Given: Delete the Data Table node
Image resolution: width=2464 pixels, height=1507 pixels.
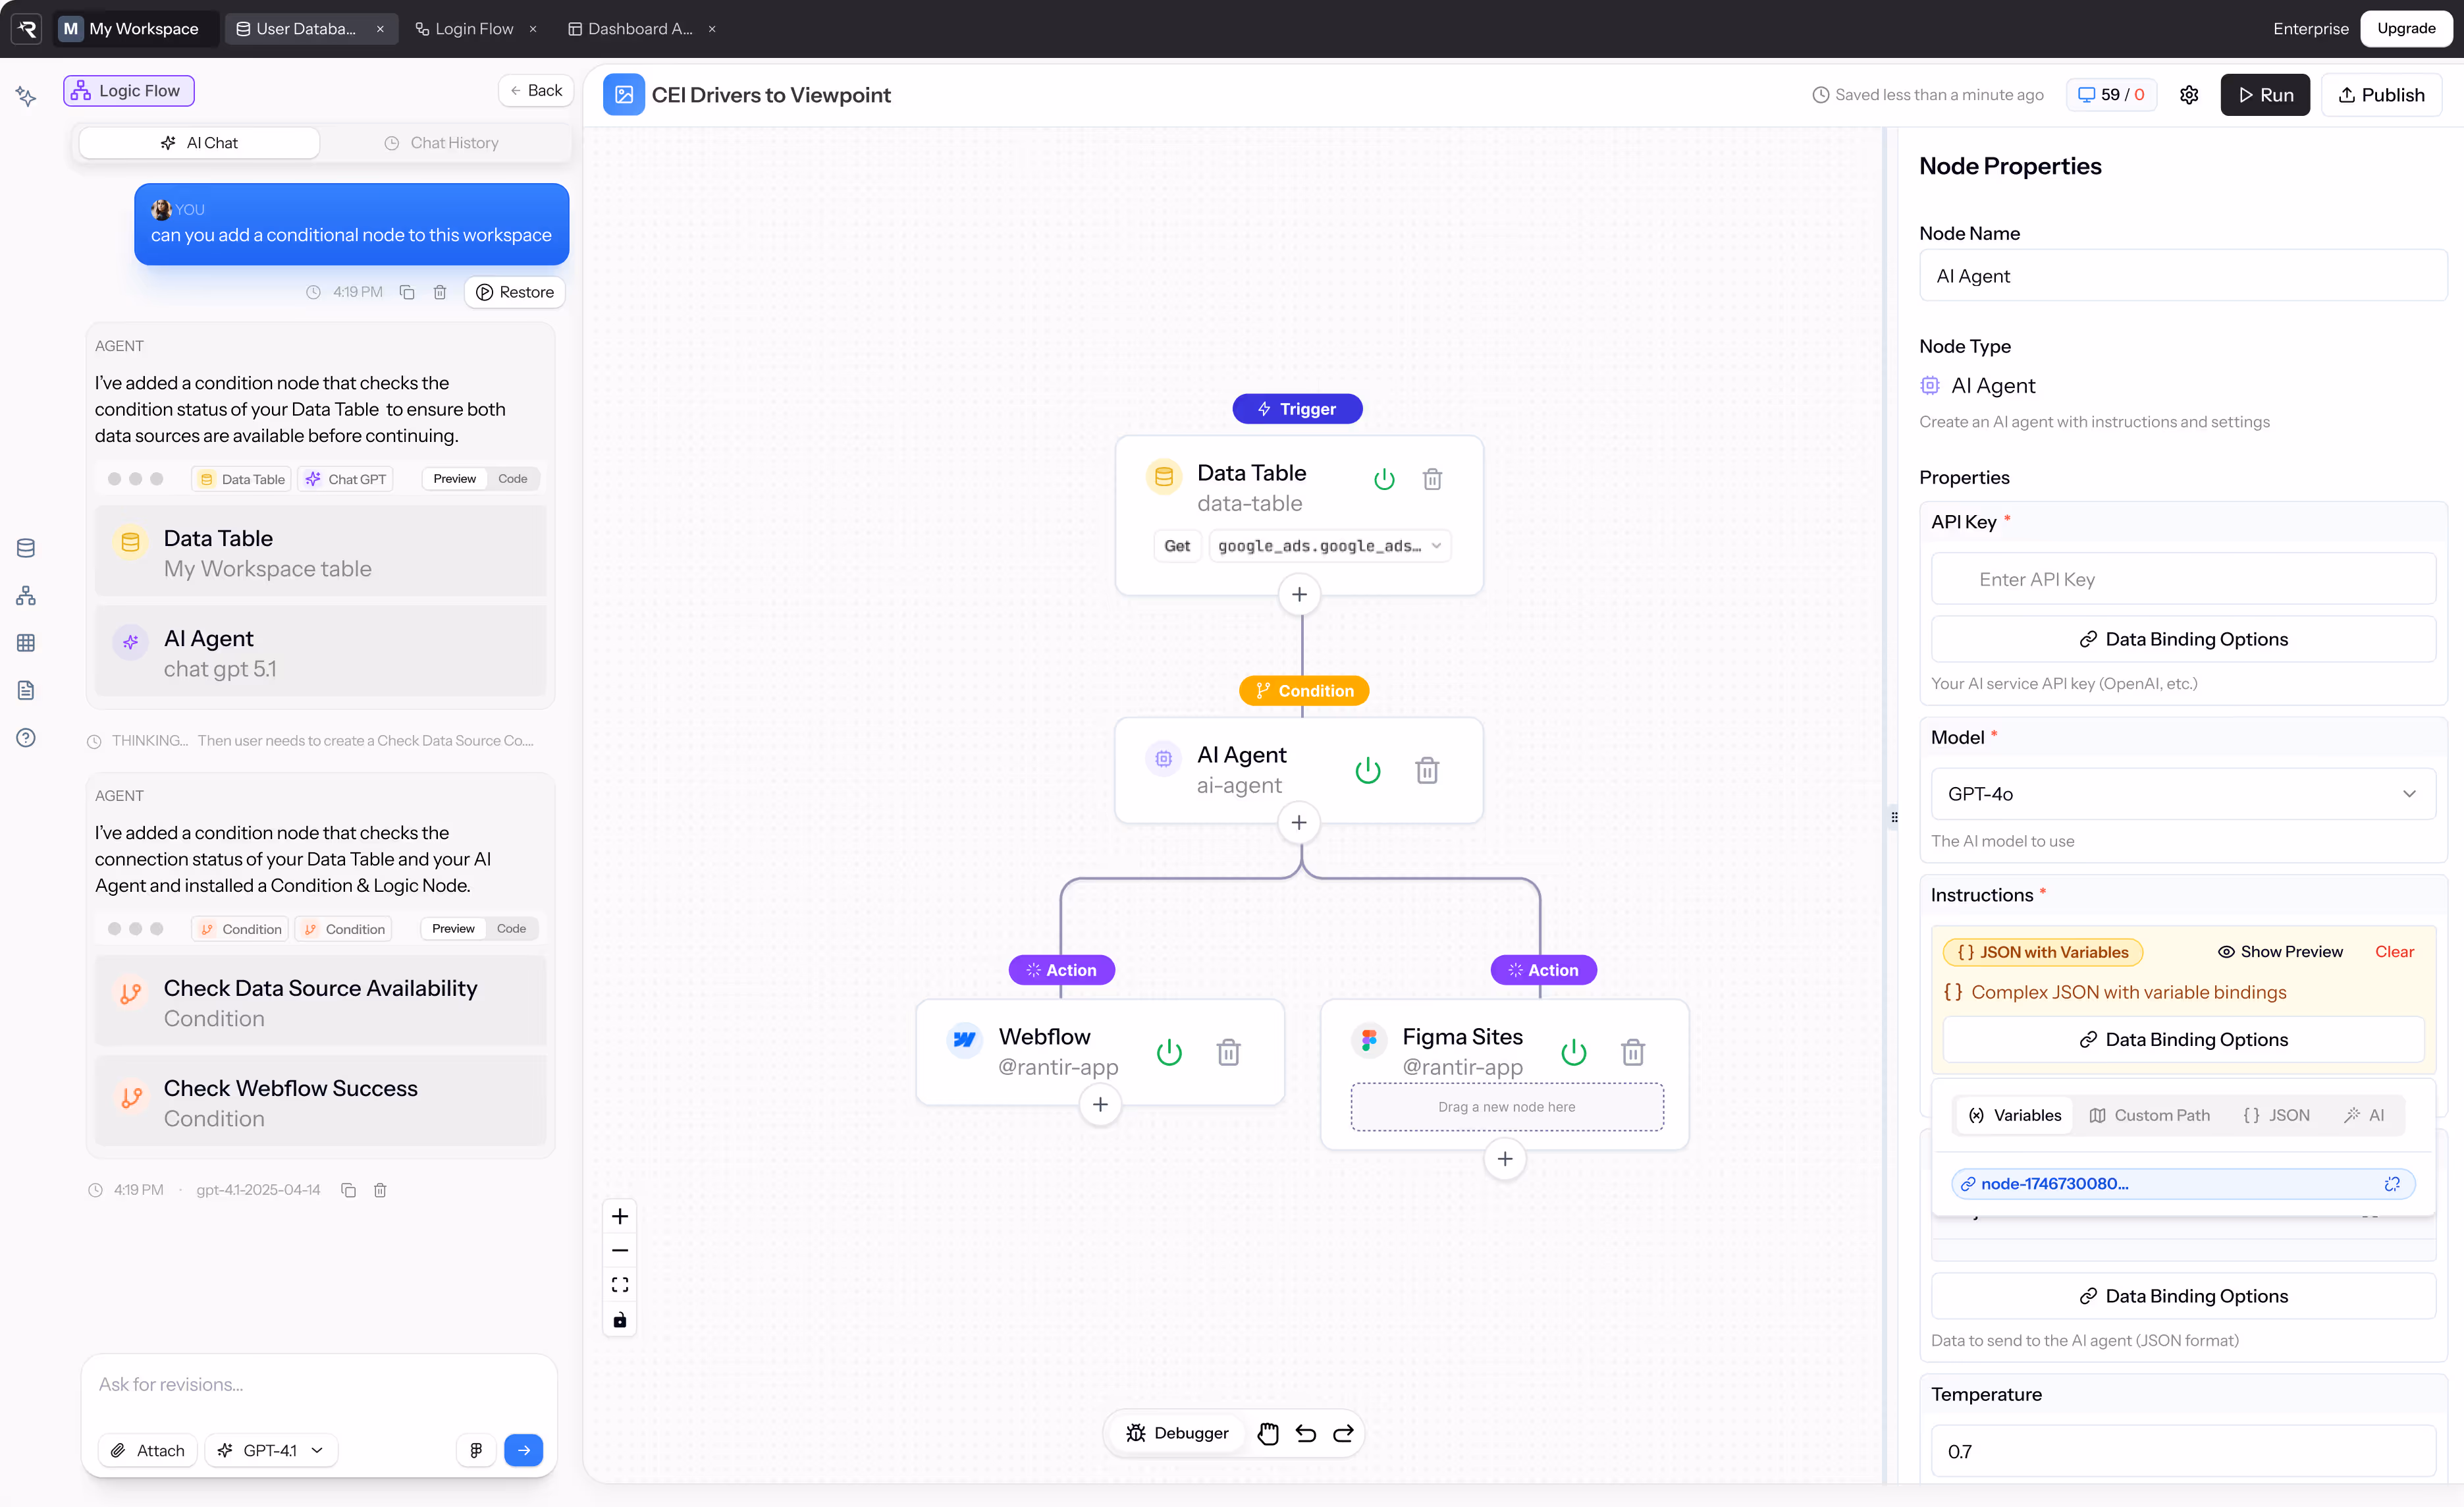Looking at the screenshot, I should 1432,479.
